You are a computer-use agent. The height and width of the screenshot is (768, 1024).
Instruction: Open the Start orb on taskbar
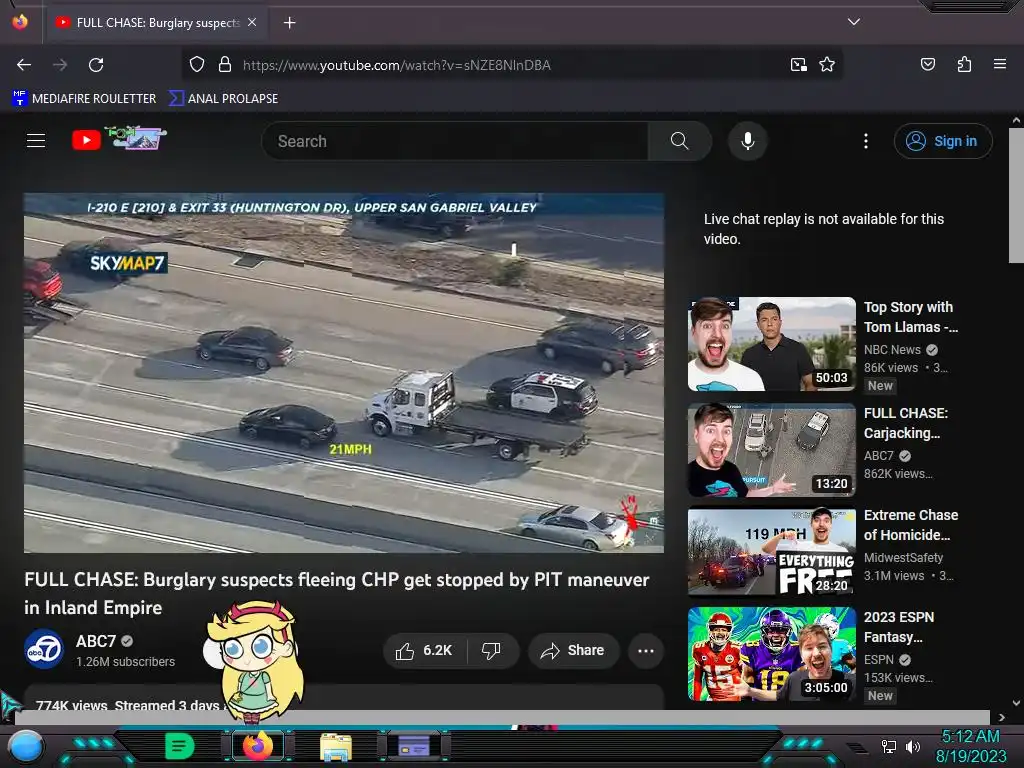click(26, 747)
